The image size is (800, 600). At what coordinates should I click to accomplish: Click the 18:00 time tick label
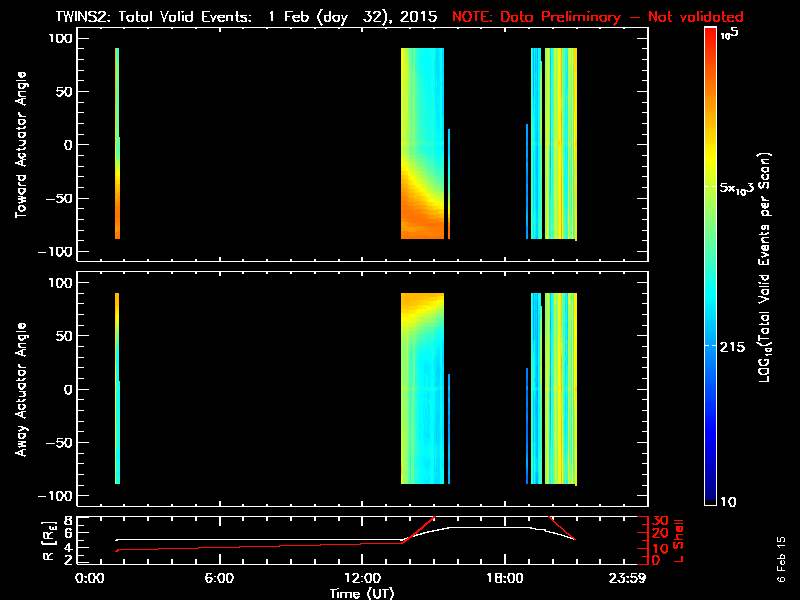tap(502, 578)
